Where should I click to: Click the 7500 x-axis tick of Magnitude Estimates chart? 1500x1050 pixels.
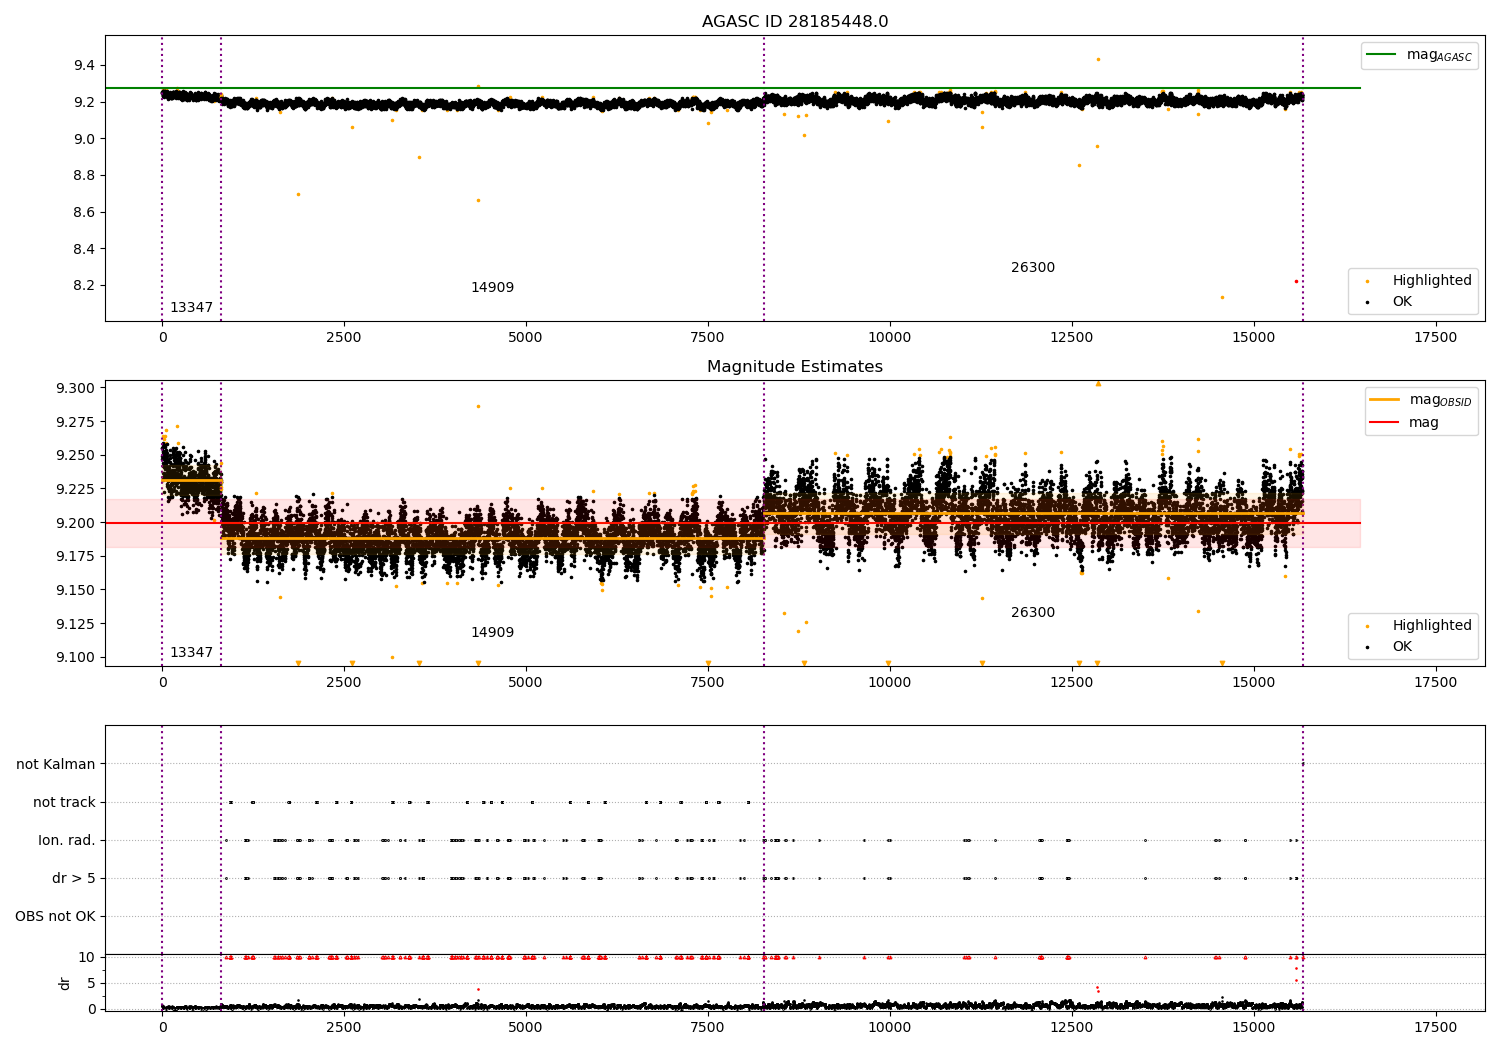708,683
